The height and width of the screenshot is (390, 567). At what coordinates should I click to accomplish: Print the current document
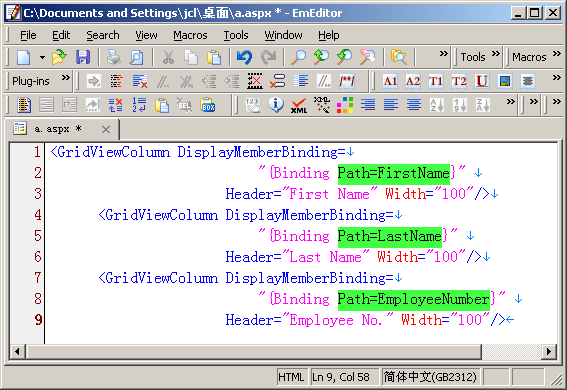[114, 57]
